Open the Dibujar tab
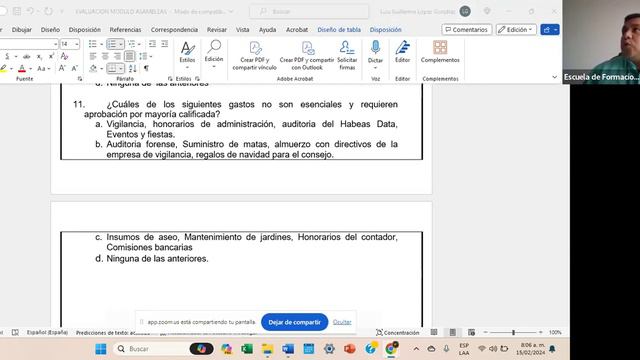 click(x=22, y=30)
